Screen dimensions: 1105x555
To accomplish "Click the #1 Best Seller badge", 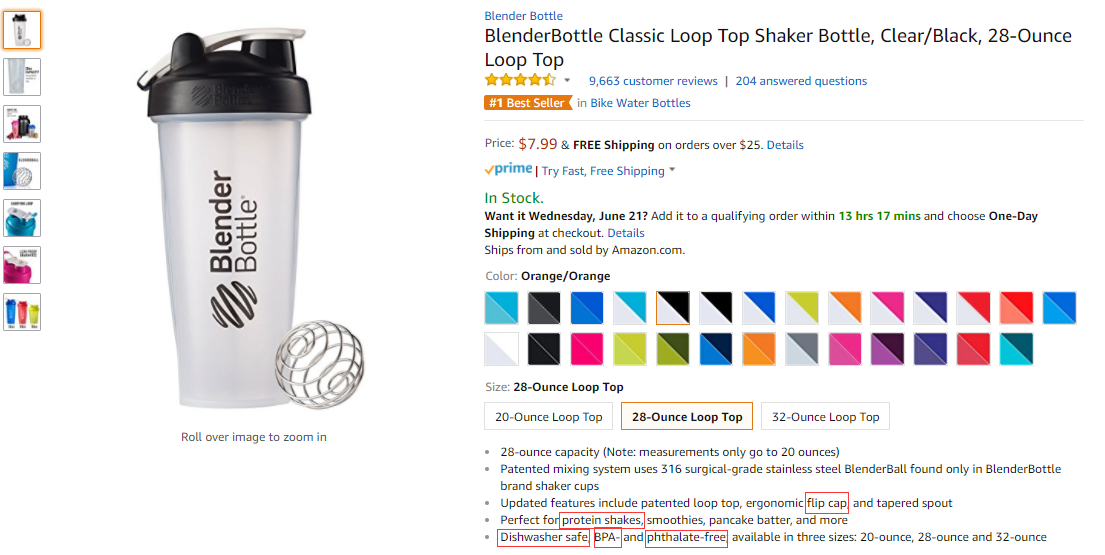I will (x=528, y=103).
